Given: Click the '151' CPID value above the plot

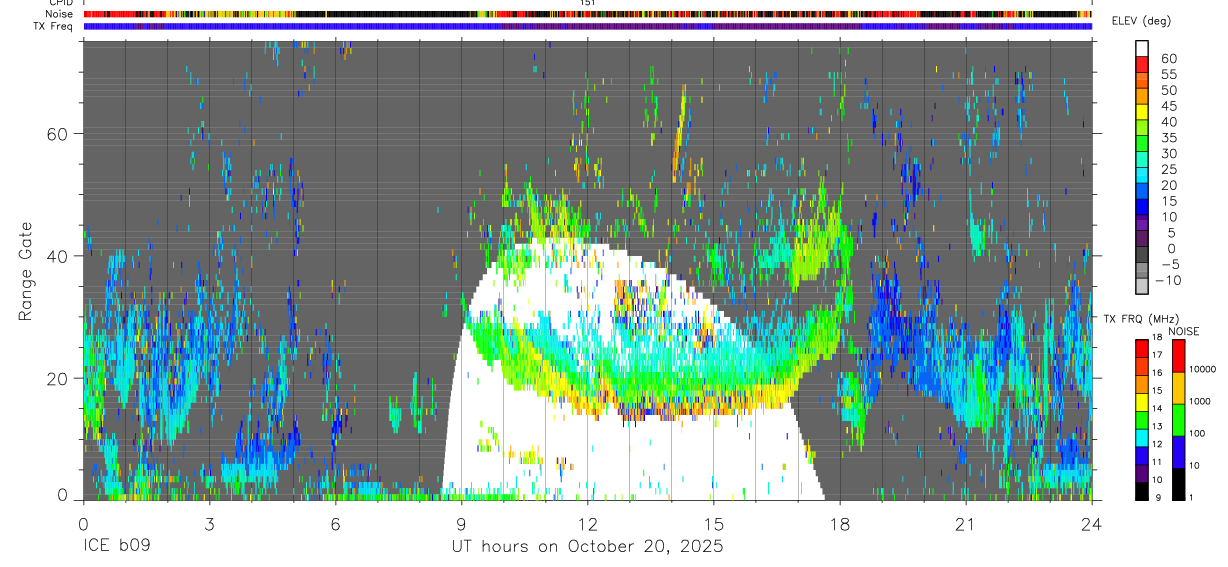Looking at the screenshot, I should (x=587, y=3).
